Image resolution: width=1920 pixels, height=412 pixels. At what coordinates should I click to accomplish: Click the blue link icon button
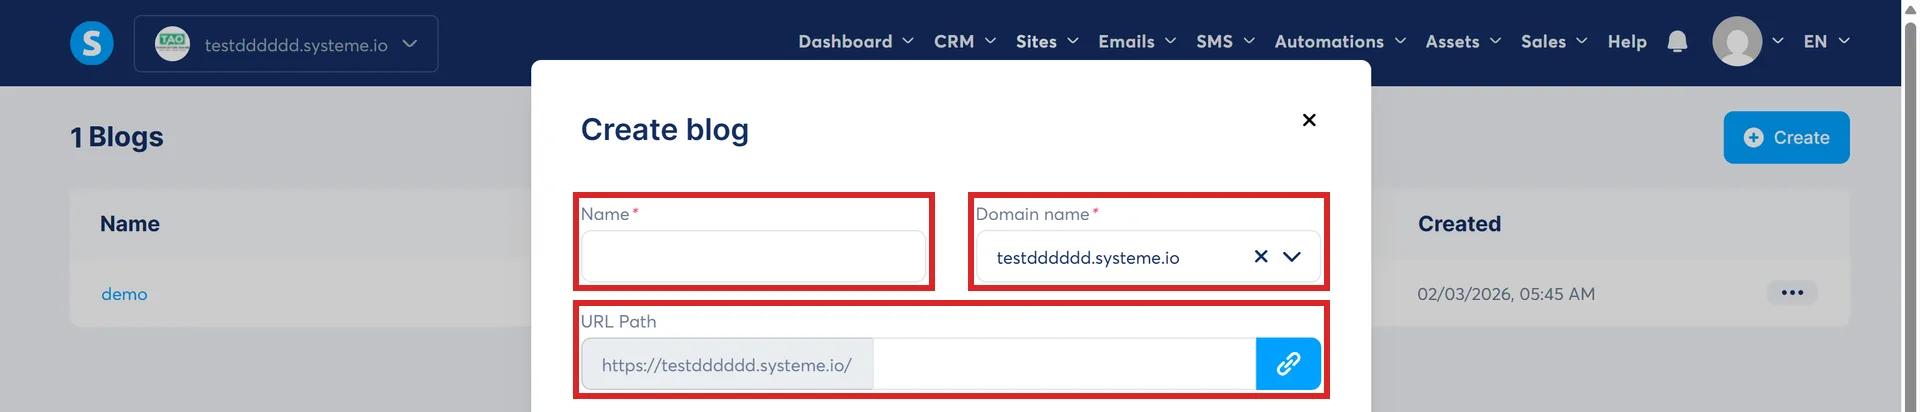(1288, 364)
